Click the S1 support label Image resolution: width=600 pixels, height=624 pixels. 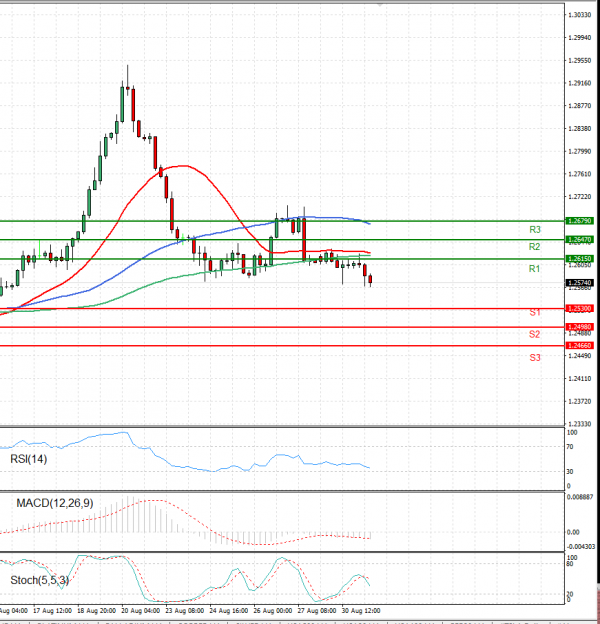pos(535,312)
